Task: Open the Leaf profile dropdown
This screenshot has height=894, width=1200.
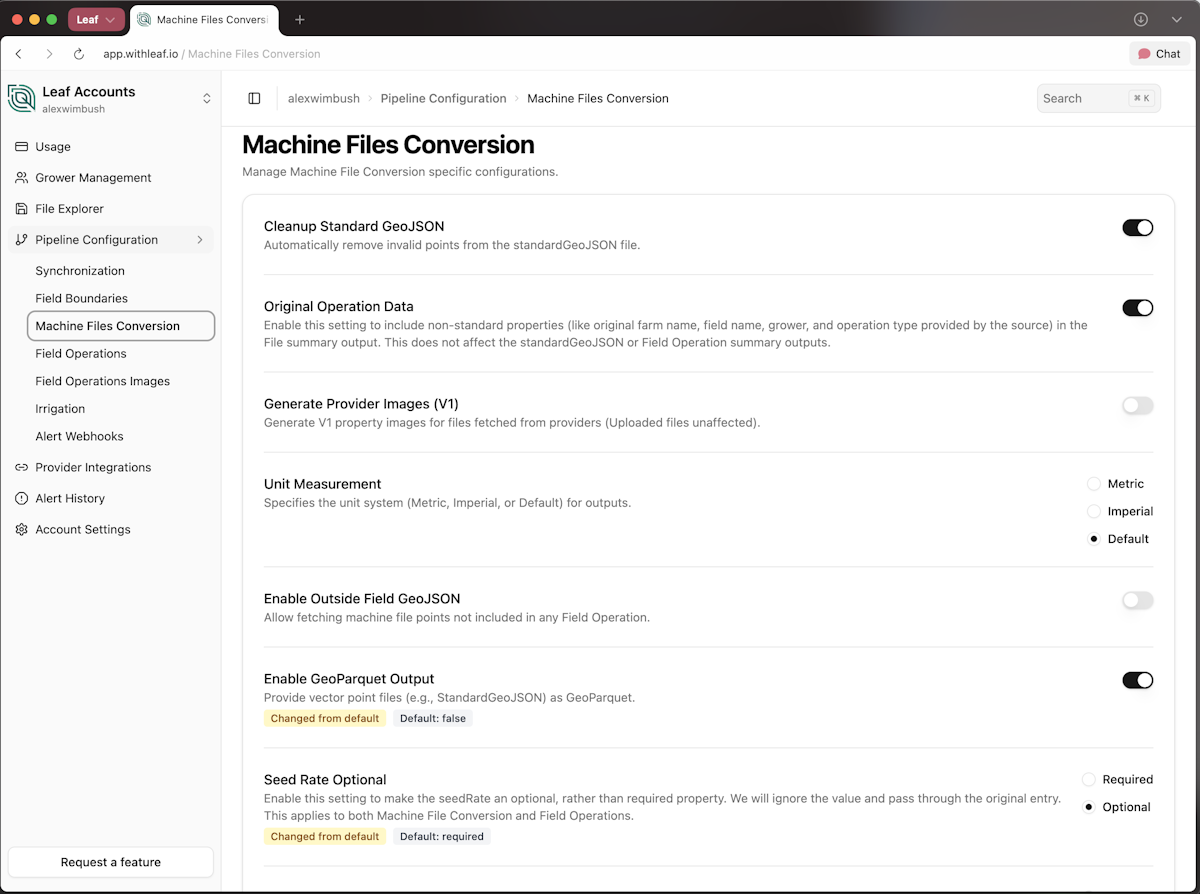Action: tap(96, 19)
